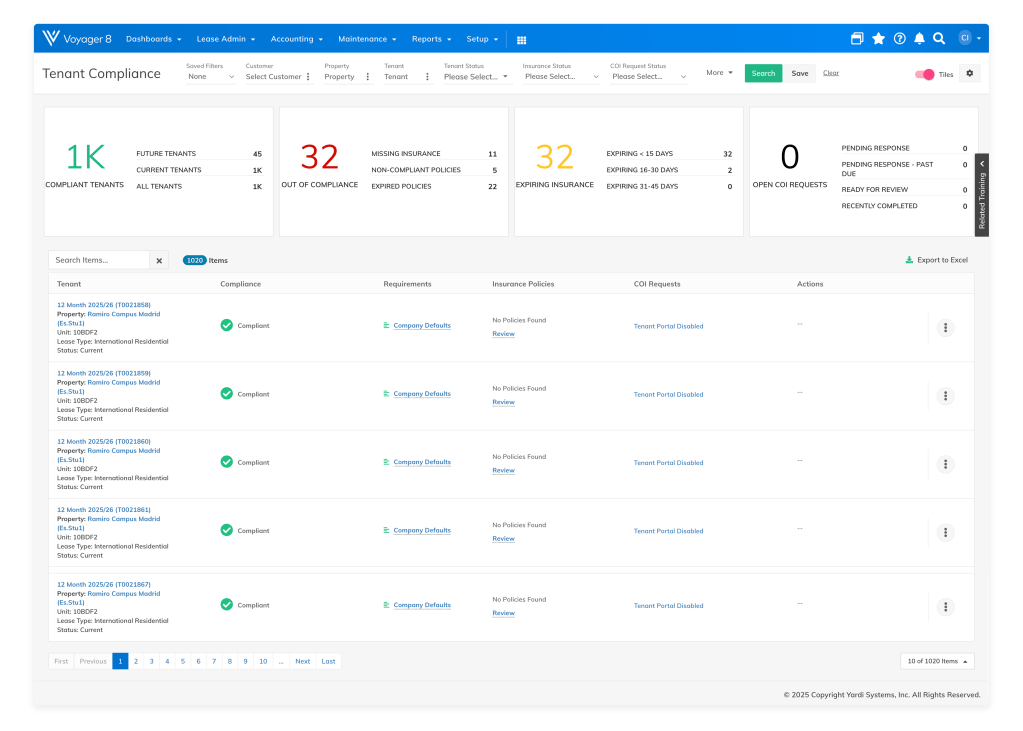This screenshot has width=1023, height=731.
Task: Go to page 3 in pagination
Action: pyautogui.click(x=151, y=661)
